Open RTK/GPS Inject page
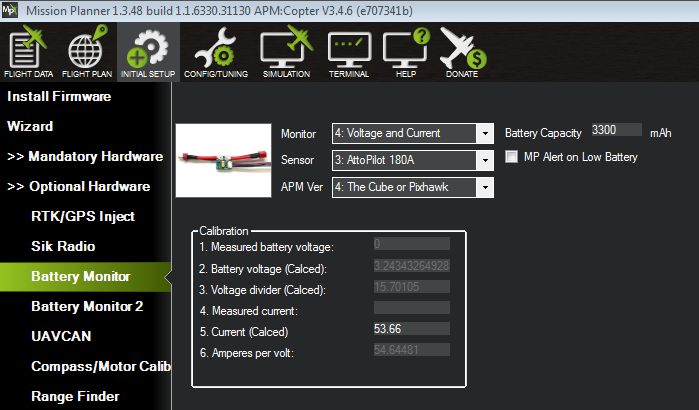Screen dimensions: 699x410 pyautogui.click(x=83, y=216)
